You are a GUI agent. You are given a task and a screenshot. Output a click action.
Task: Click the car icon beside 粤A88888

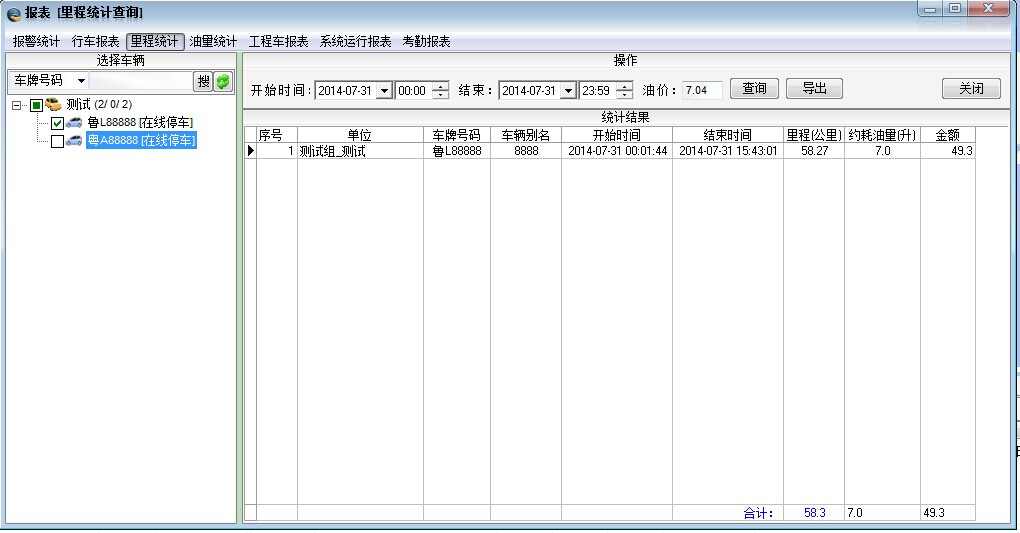click(x=75, y=141)
